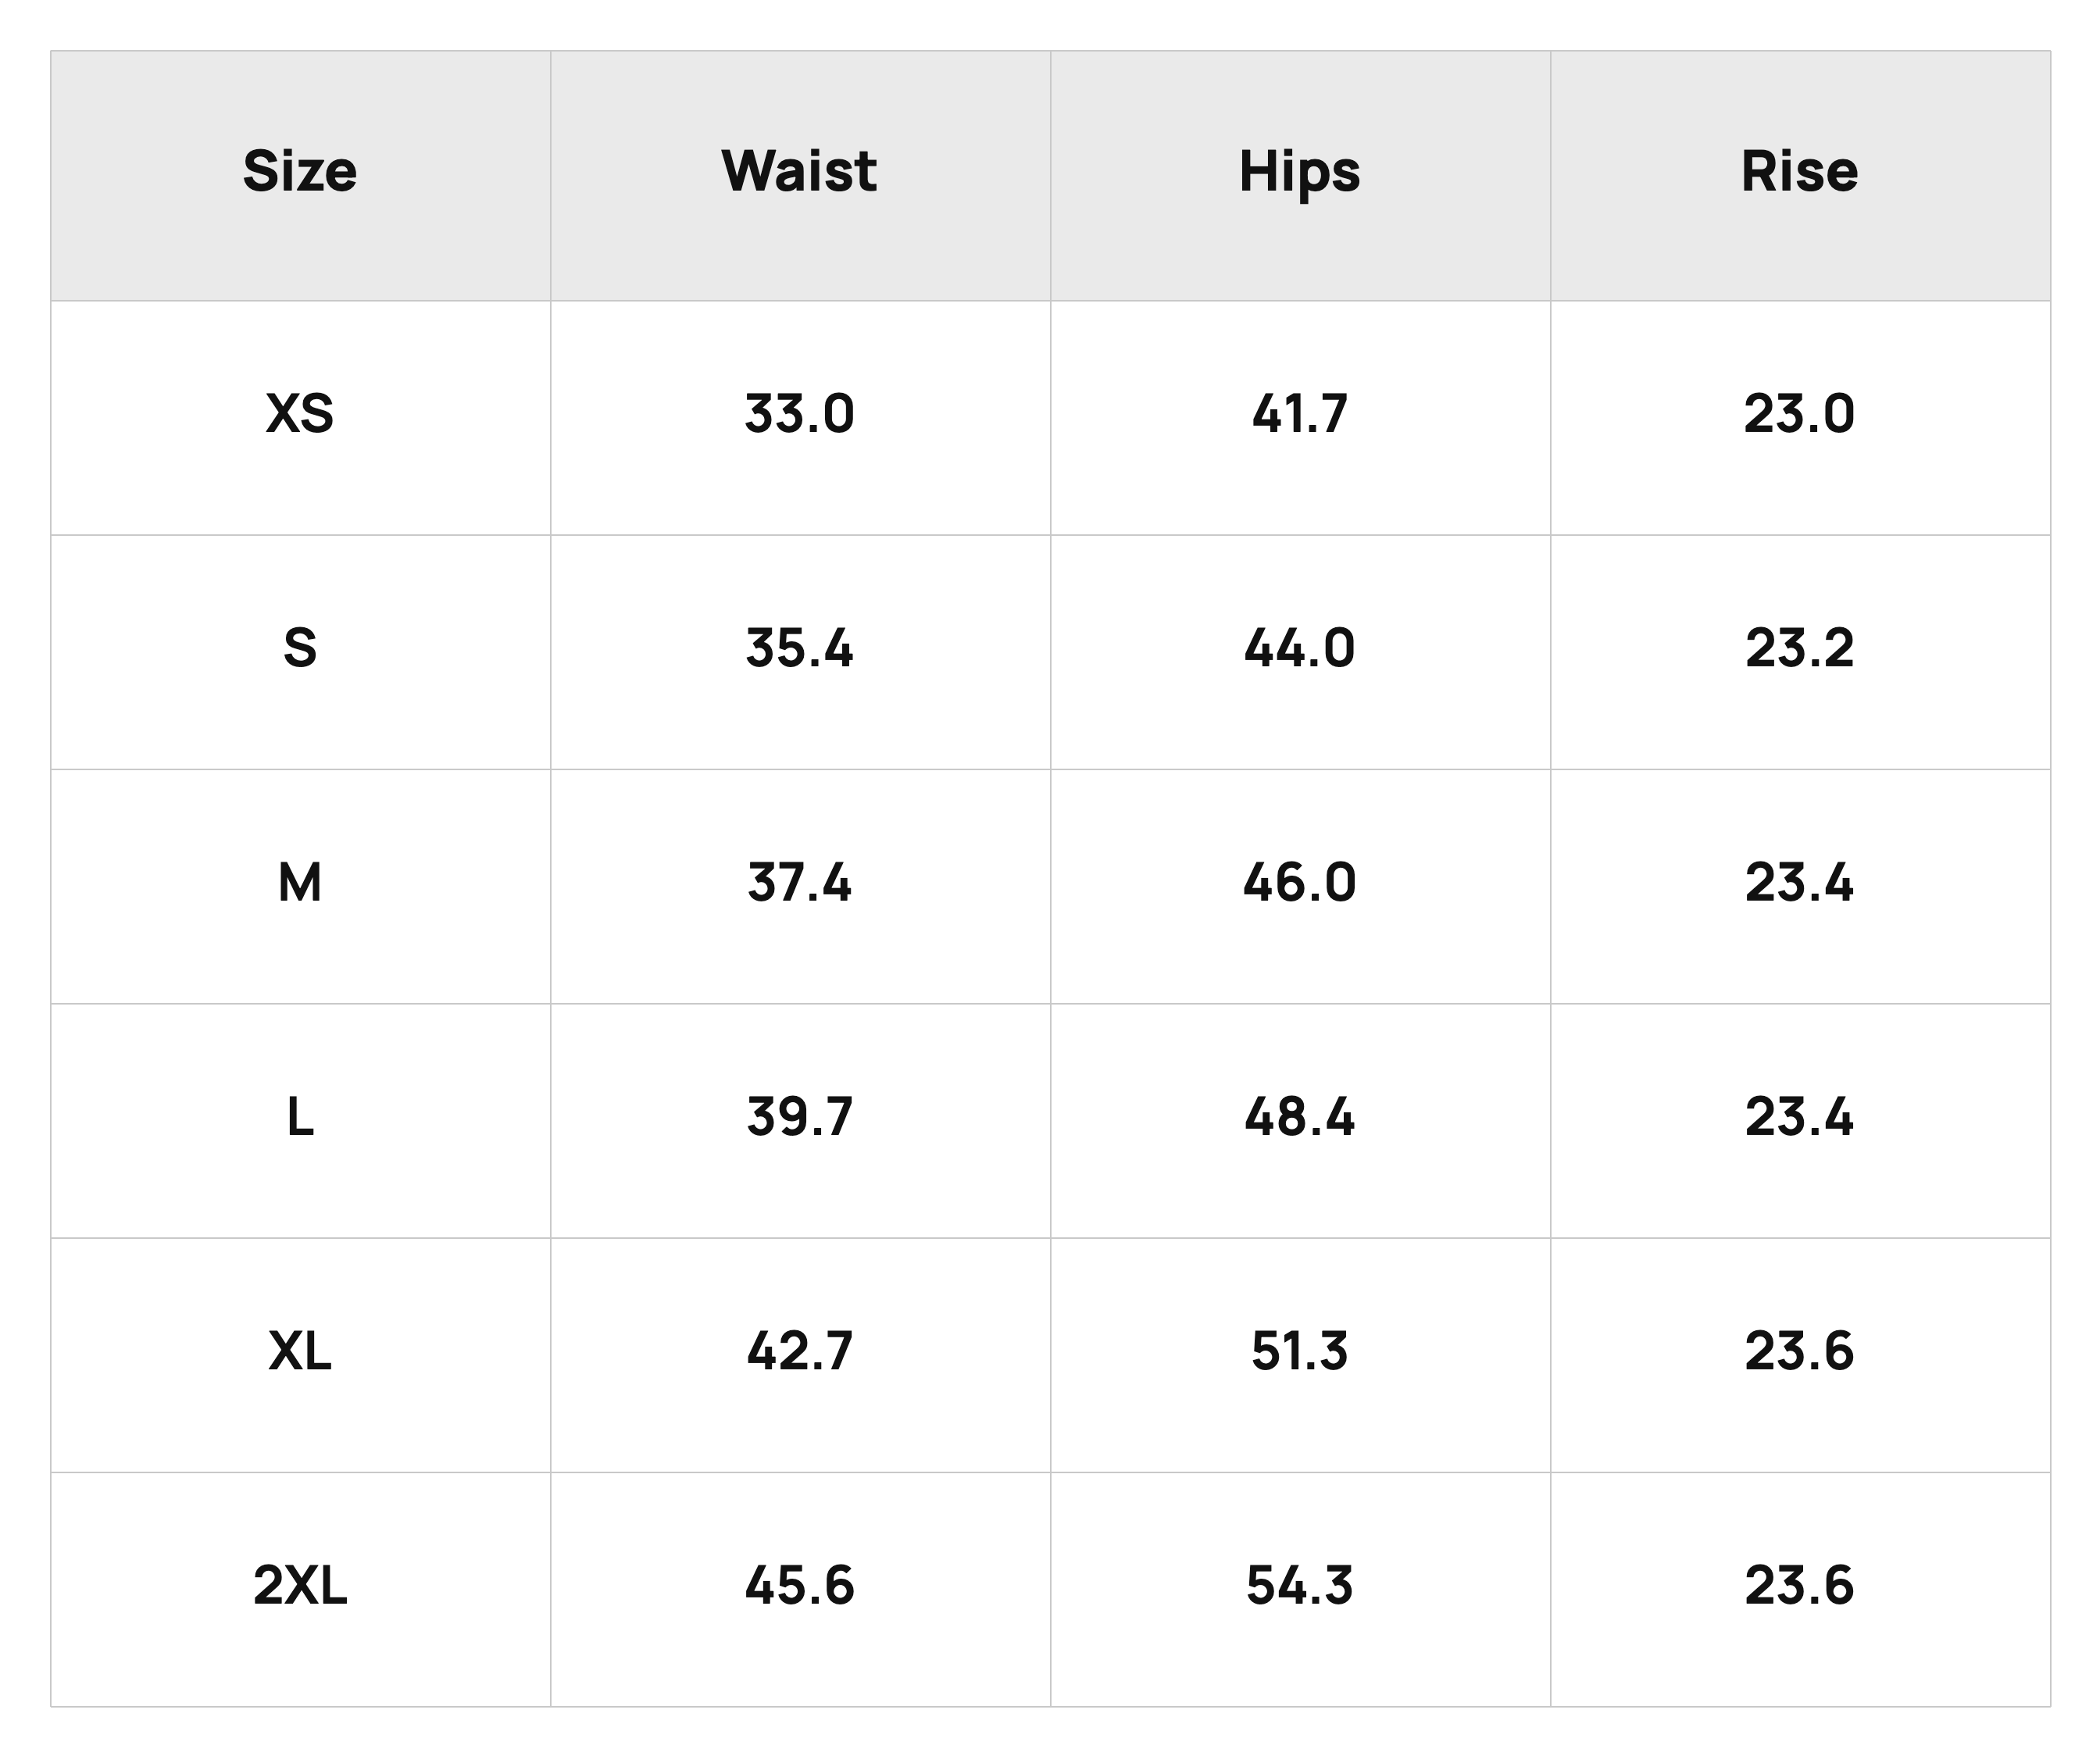Click the 51.3 hips value
The height and width of the screenshot is (1756, 2100).
tap(1299, 1350)
